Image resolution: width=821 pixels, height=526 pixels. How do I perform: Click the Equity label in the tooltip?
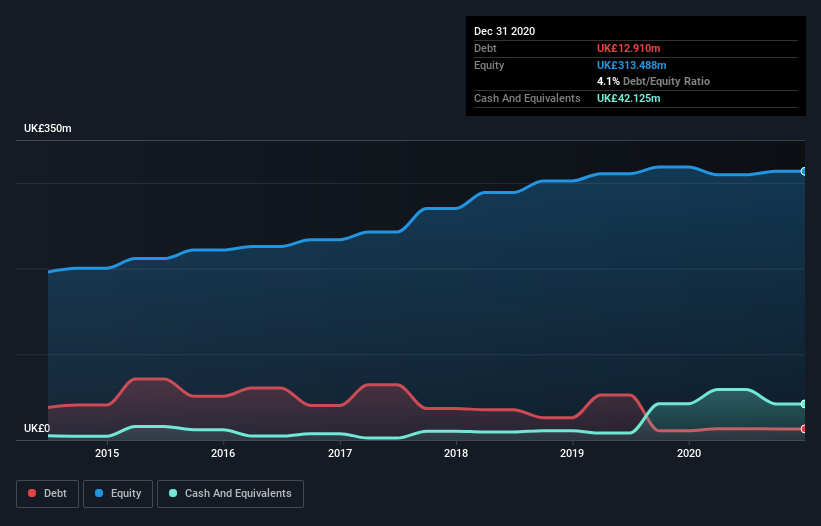(489, 65)
